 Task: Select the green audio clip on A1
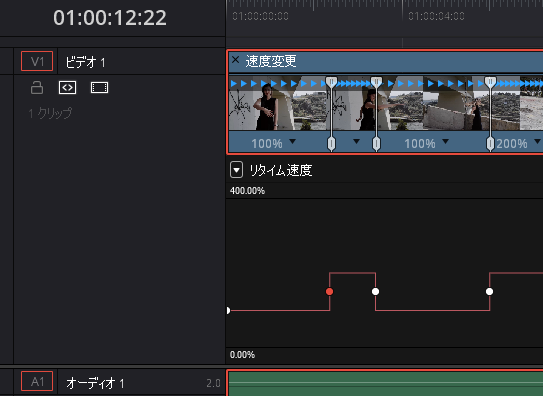pos(385,383)
